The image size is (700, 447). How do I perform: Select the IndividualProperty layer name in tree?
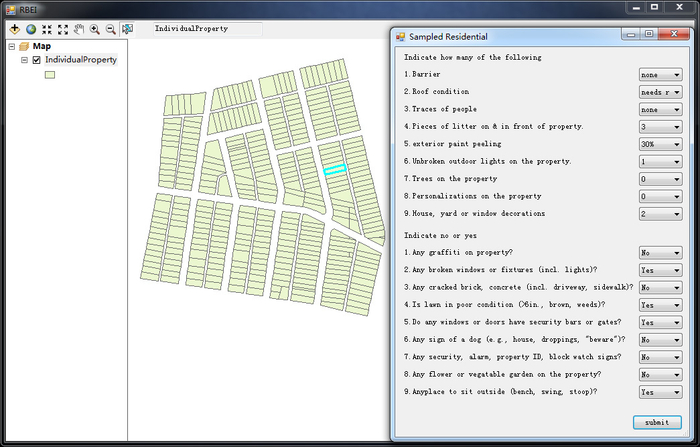(x=80, y=60)
